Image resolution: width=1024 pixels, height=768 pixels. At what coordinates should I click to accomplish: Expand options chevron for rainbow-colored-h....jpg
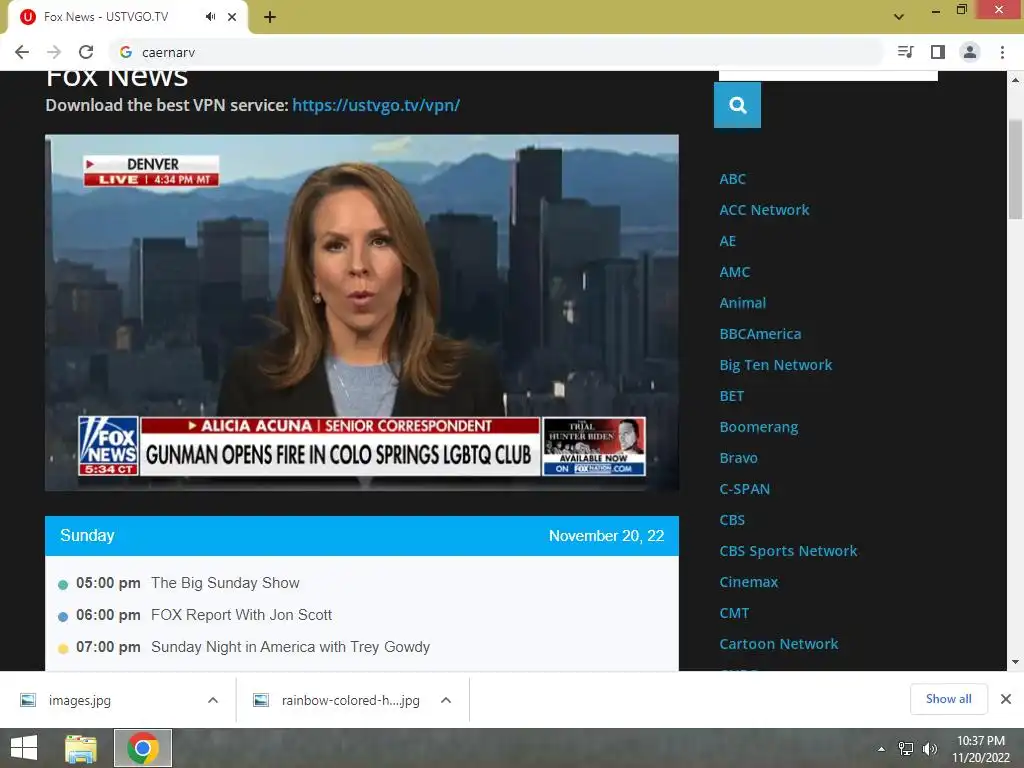click(446, 700)
